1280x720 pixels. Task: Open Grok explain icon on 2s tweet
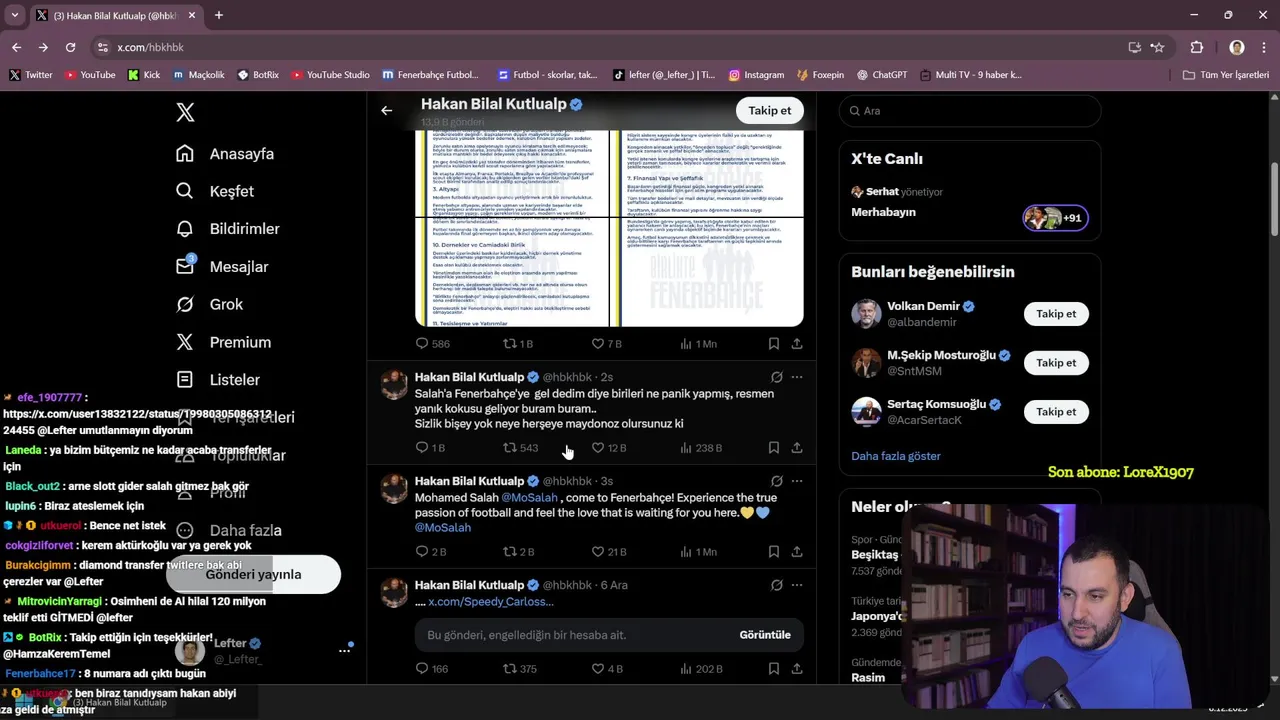(777, 377)
